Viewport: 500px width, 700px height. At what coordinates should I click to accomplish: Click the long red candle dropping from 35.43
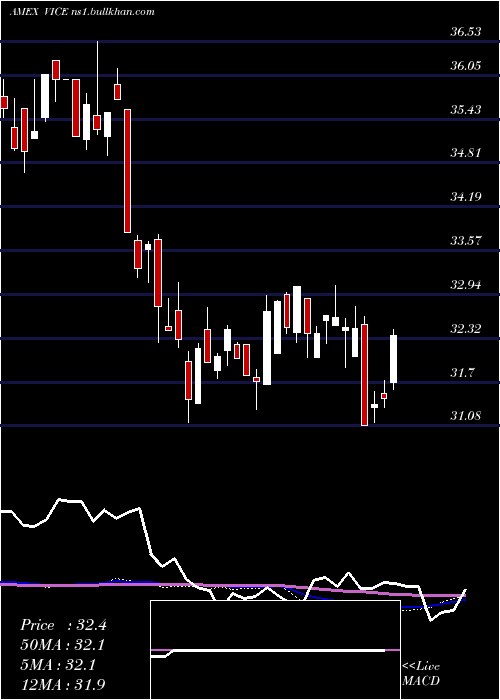[x=127, y=171]
